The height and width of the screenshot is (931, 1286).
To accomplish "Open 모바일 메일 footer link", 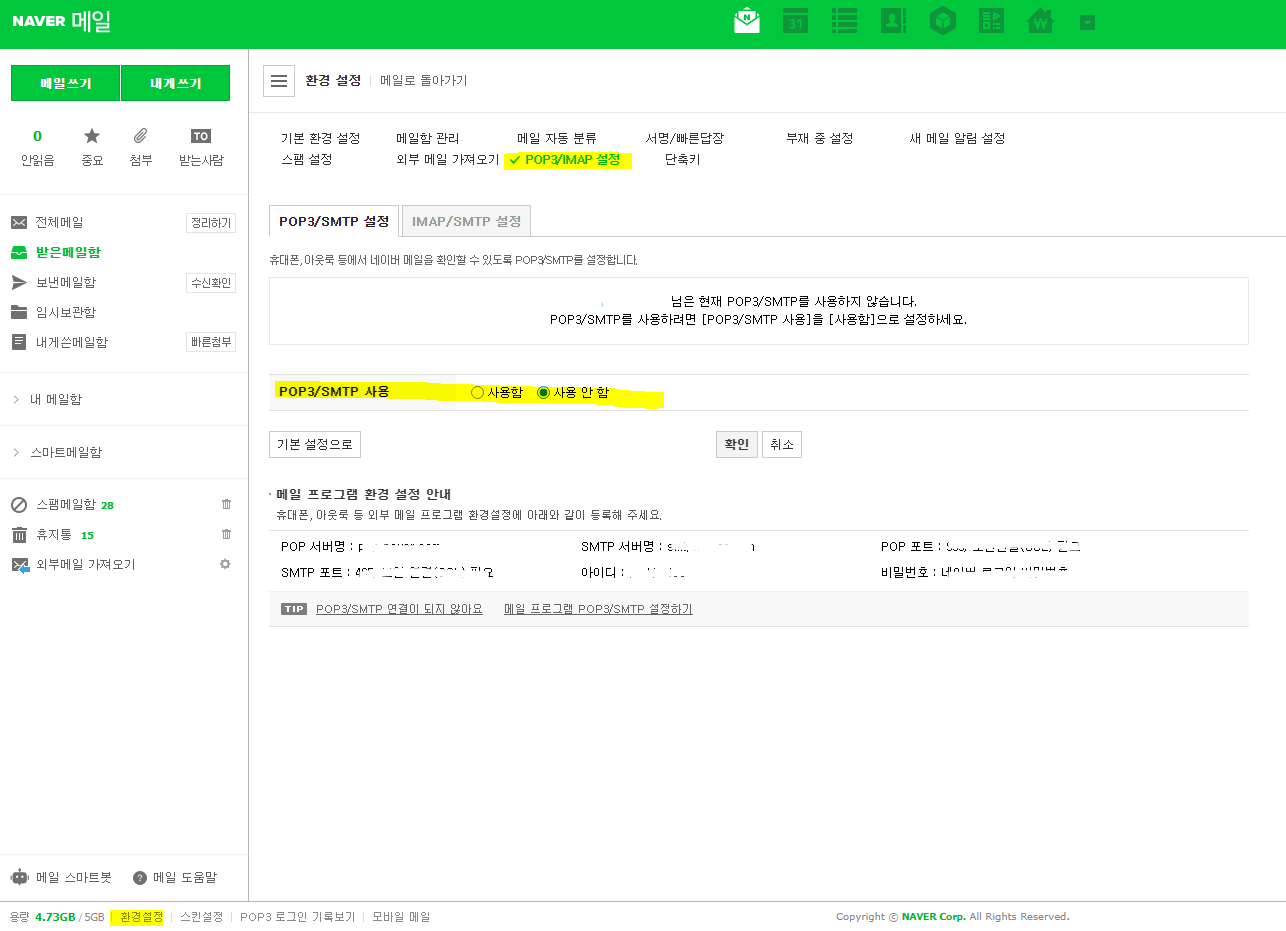I will pyautogui.click(x=401, y=916).
